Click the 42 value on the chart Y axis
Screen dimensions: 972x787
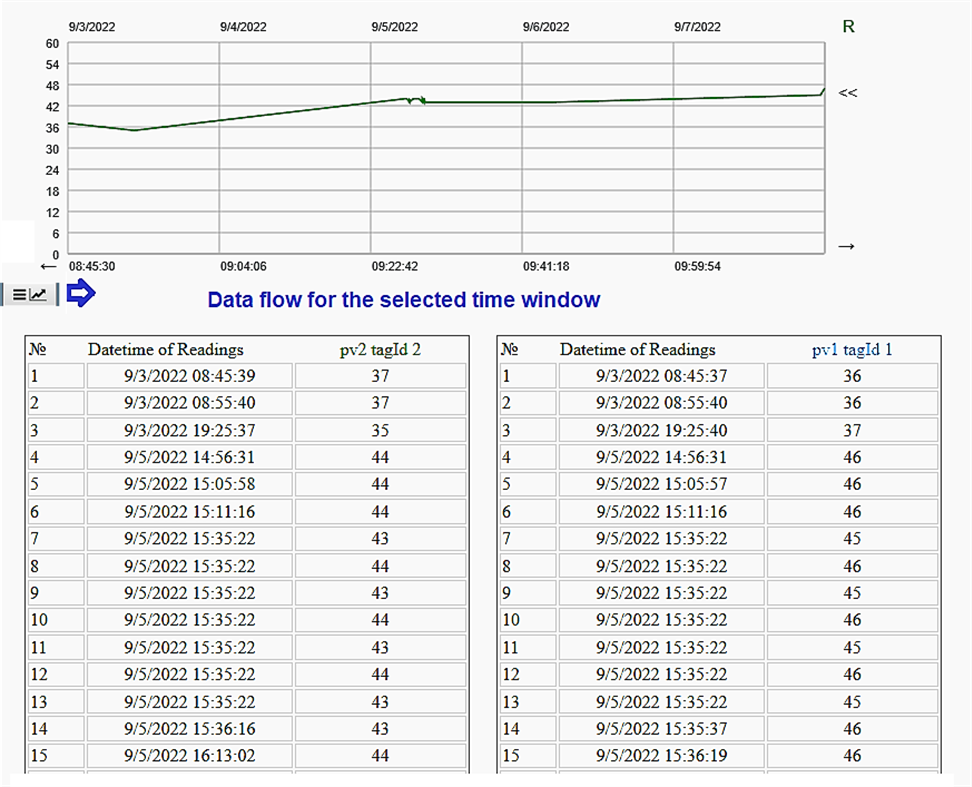53,107
